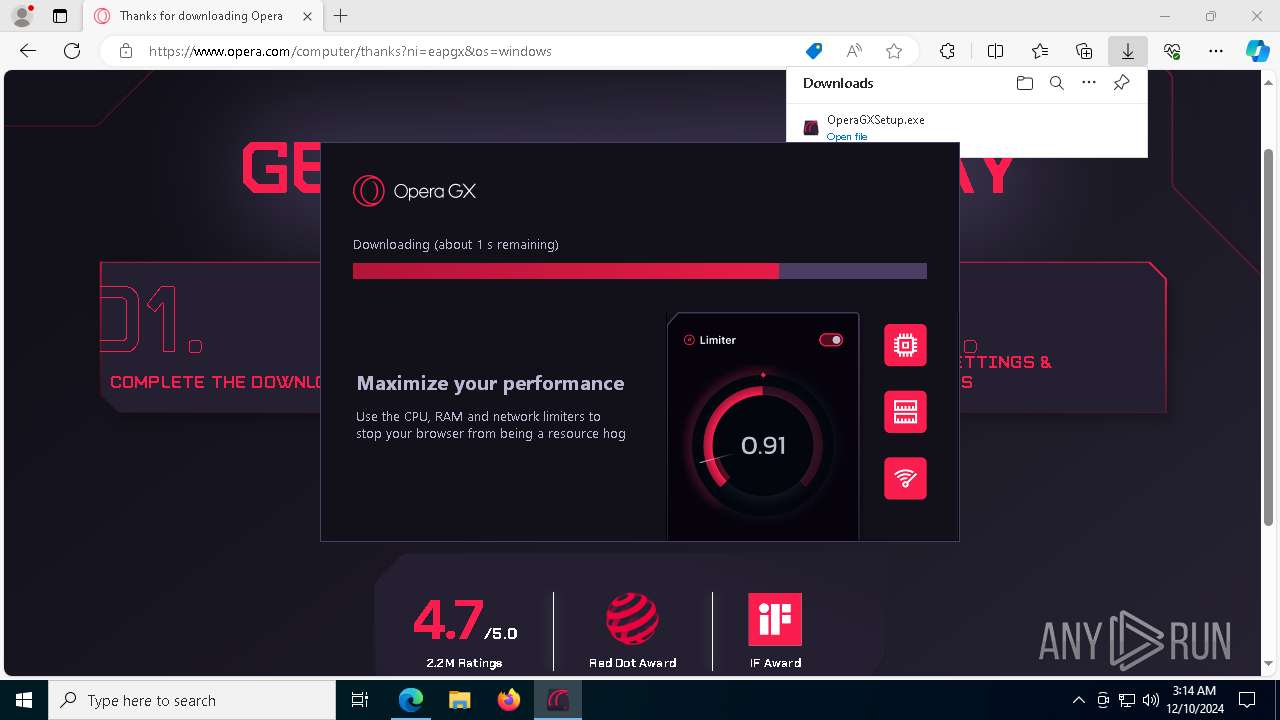Open Browser essentials heart icon
This screenshot has width=1280, height=720.
[x=1172, y=51]
